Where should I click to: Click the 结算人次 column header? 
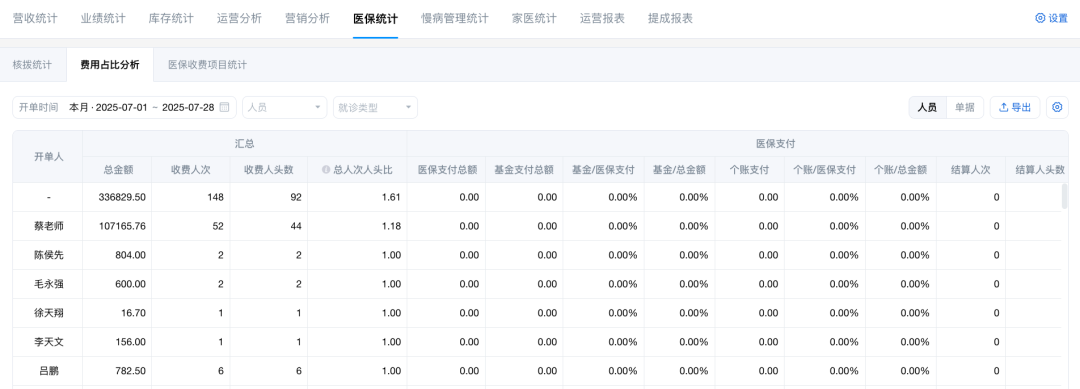(970, 169)
